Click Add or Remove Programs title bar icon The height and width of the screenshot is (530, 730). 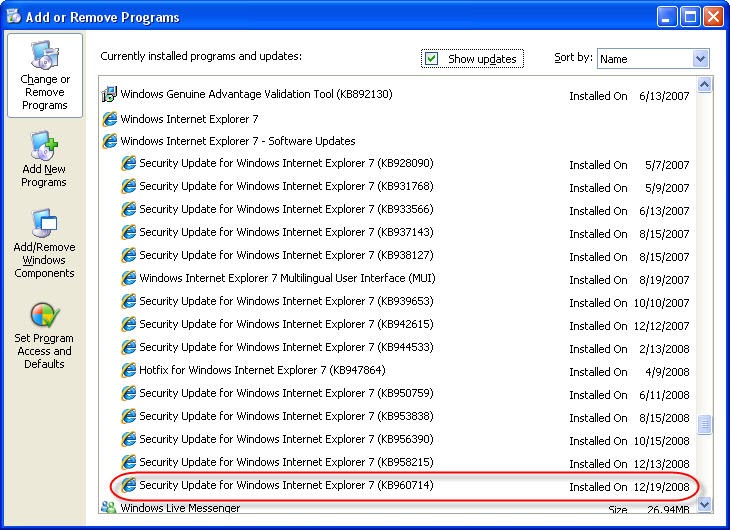click(x=14, y=16)
